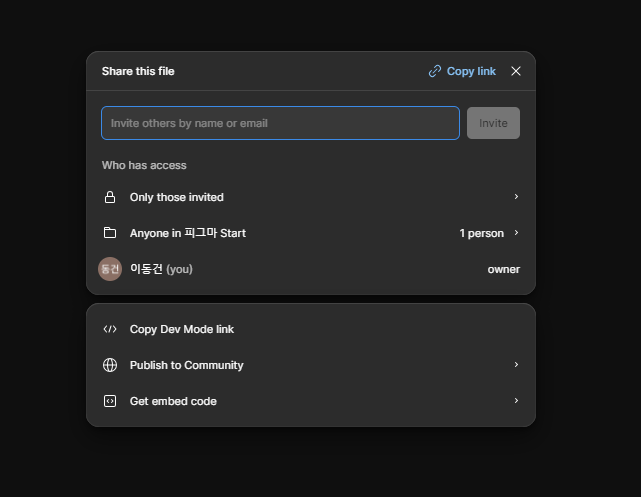
Task: Focus the Invite others by name field
Action: coord(280,123)
